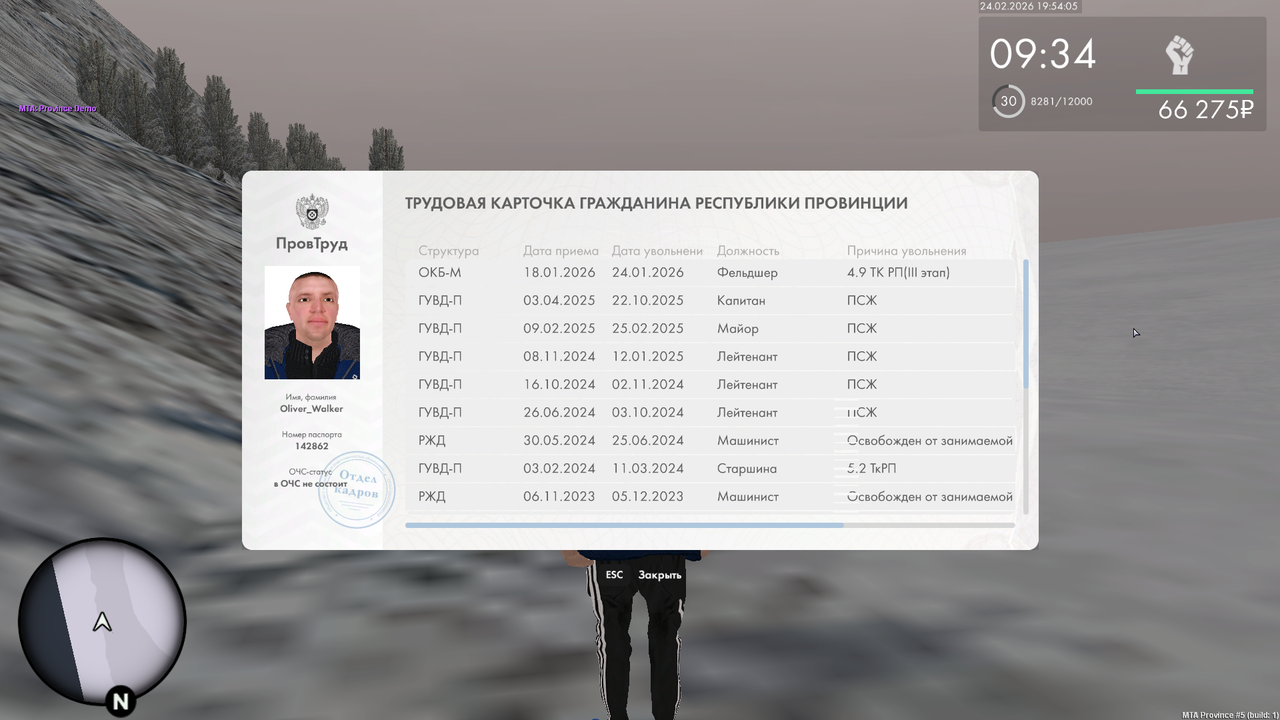This screenshot has height=720, width=1280.
Task: Click passport number 142862
Action: click(312, 446)
